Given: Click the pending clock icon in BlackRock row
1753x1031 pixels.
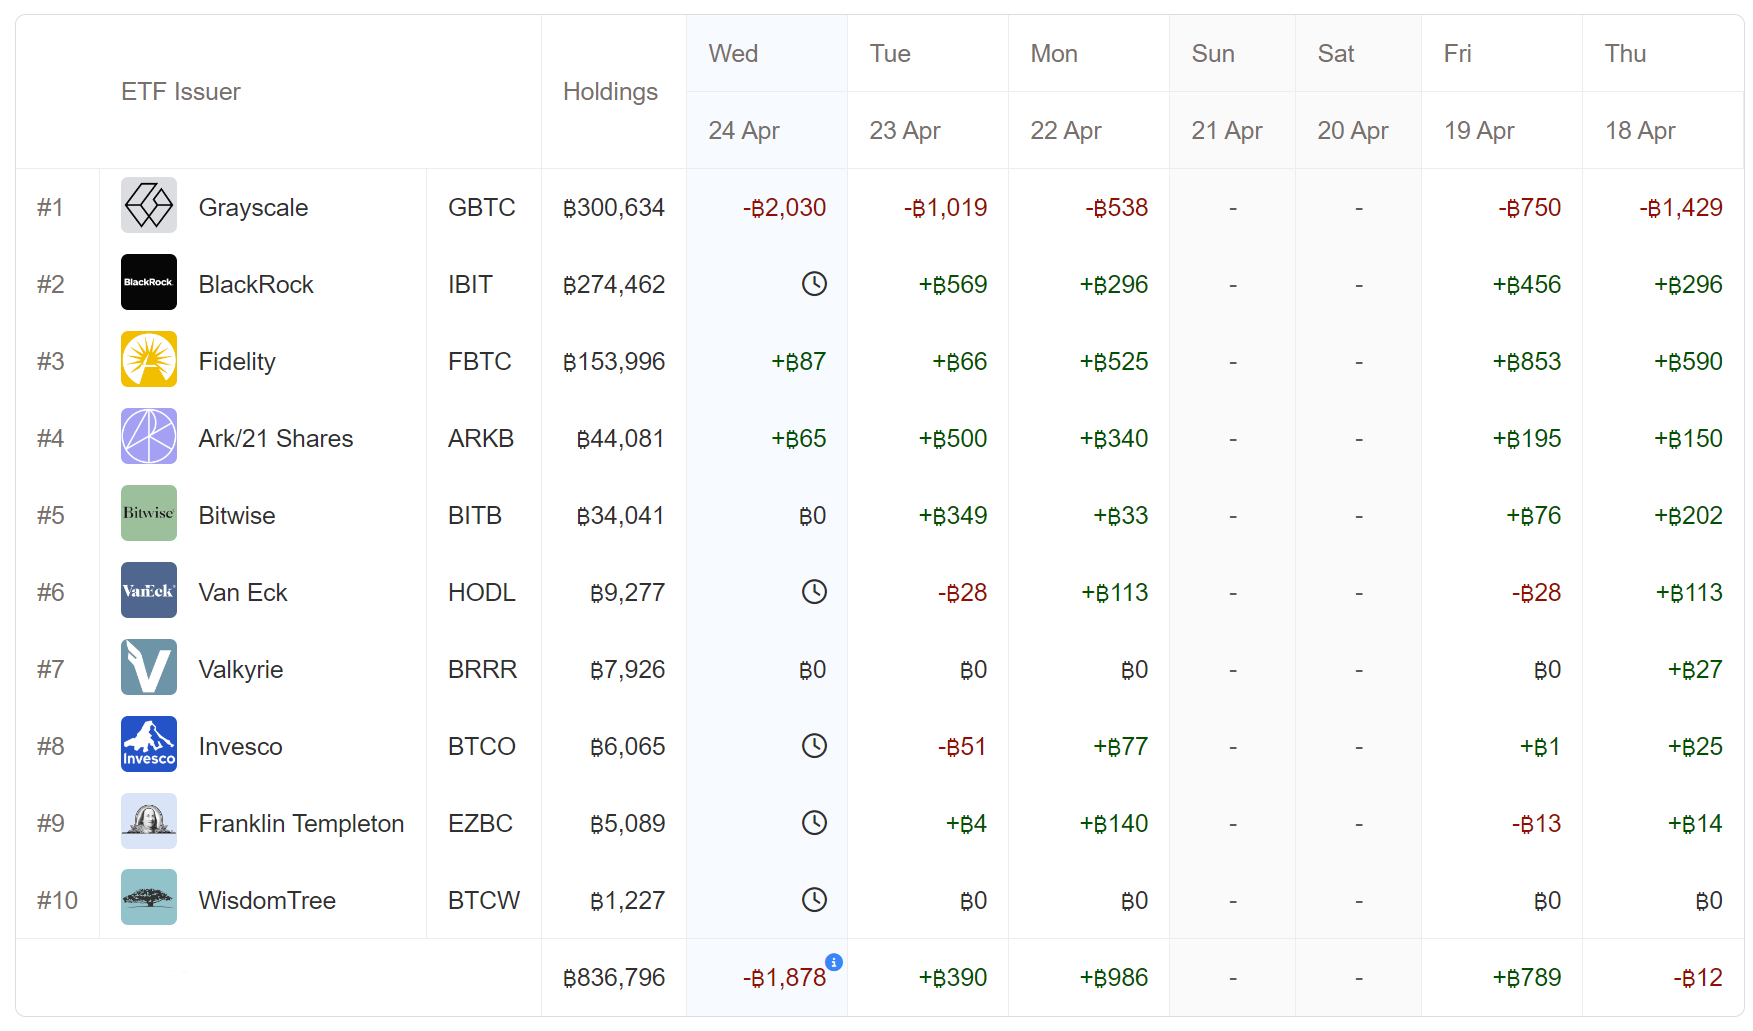Looking at the screenshot, I should 814,284.
